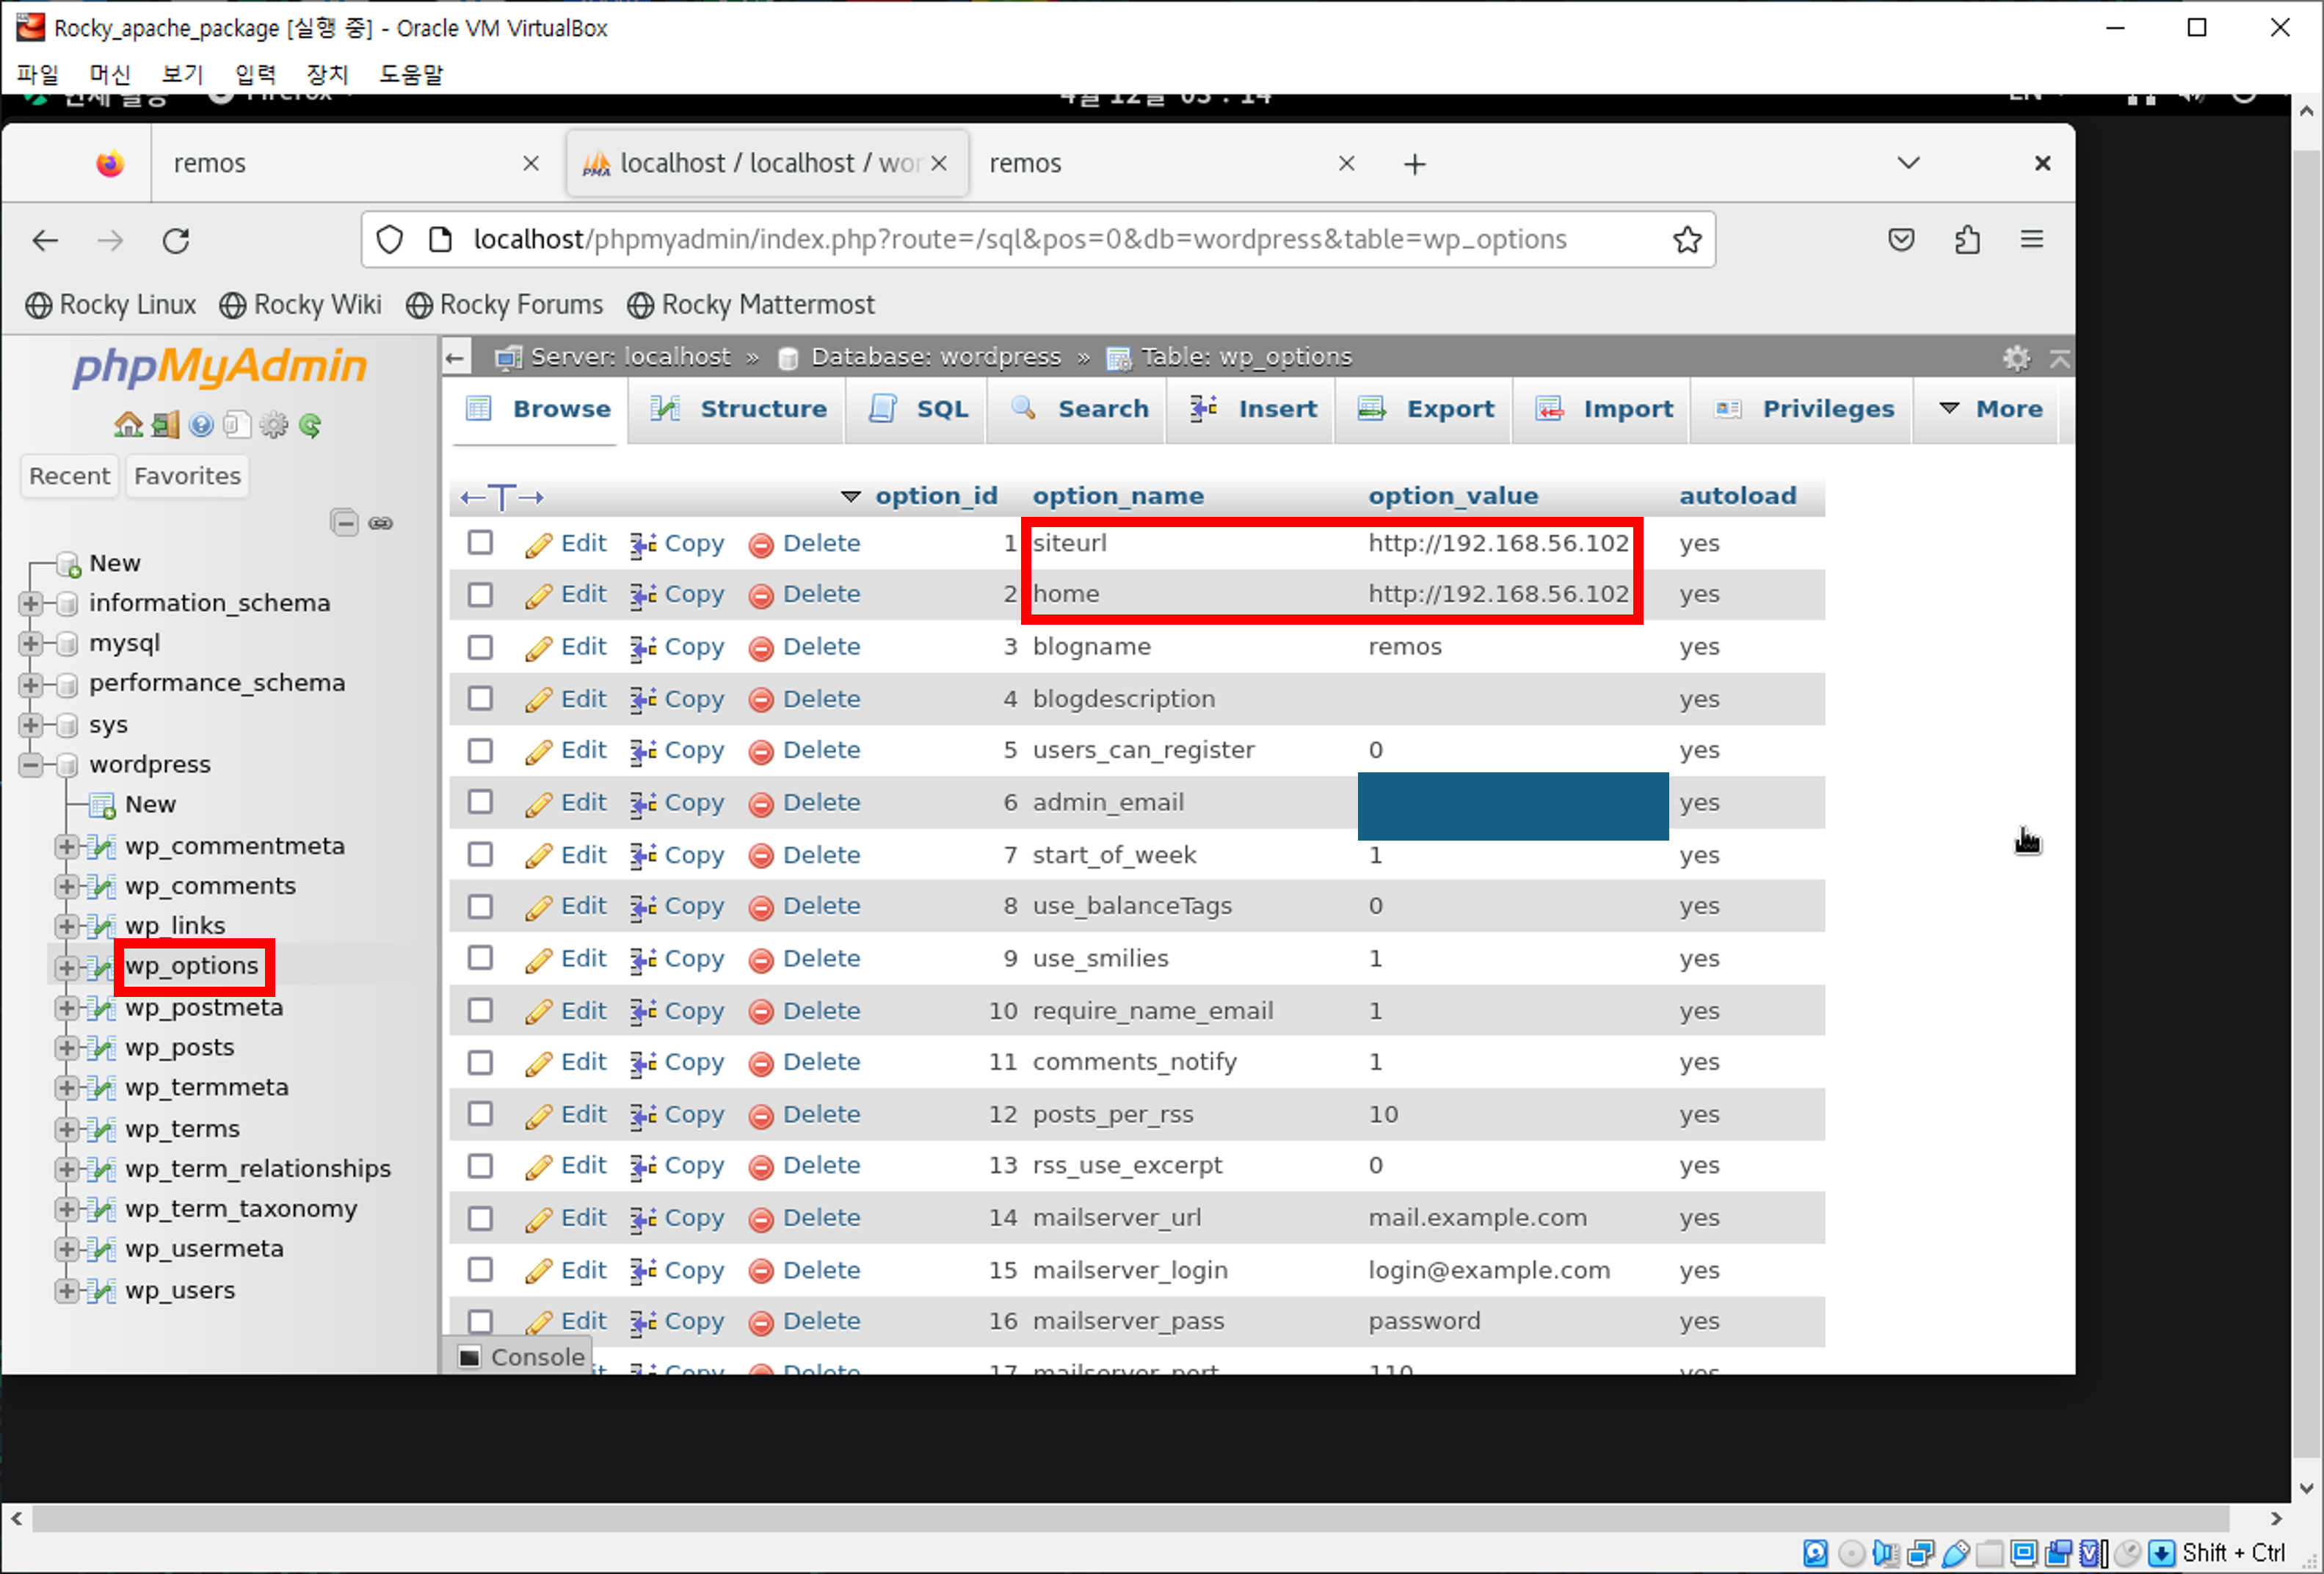The image size is (2324, 1574).
Task: Select the admin_email row checkbox
Action: tap(480, 802)
